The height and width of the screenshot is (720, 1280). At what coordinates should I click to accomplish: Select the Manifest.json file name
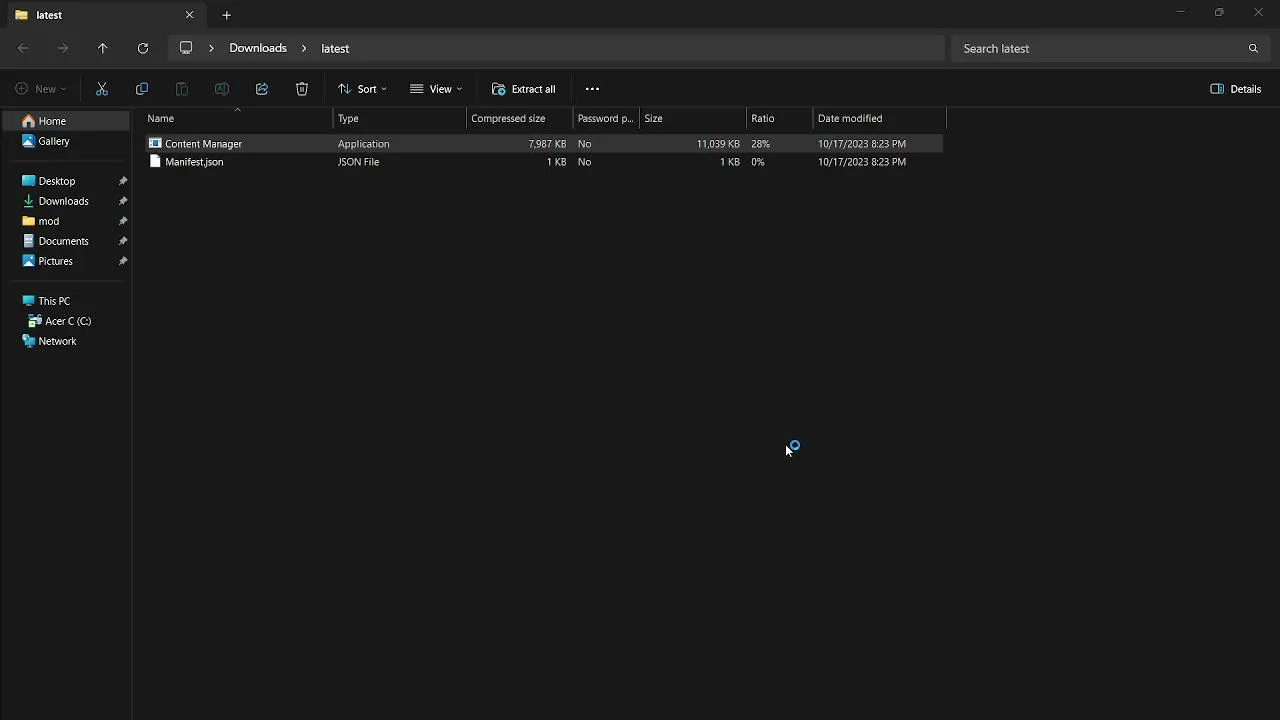194,162
